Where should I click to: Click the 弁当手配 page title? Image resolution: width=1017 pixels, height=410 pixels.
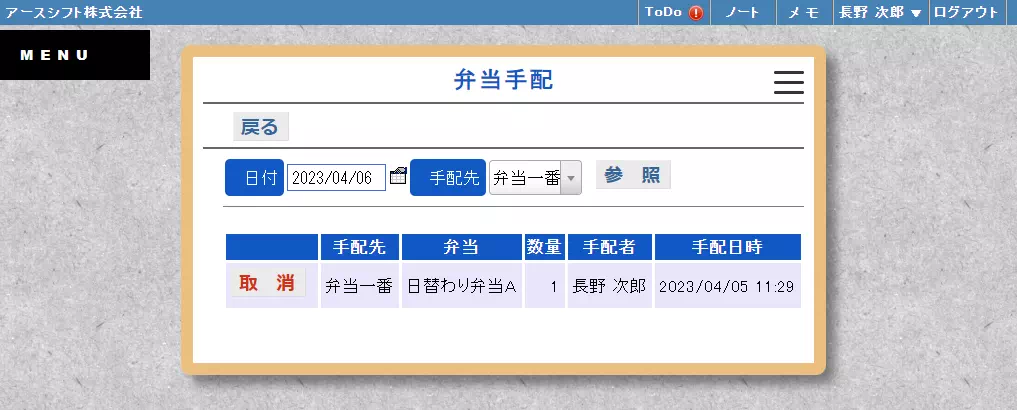click(503, 80)
